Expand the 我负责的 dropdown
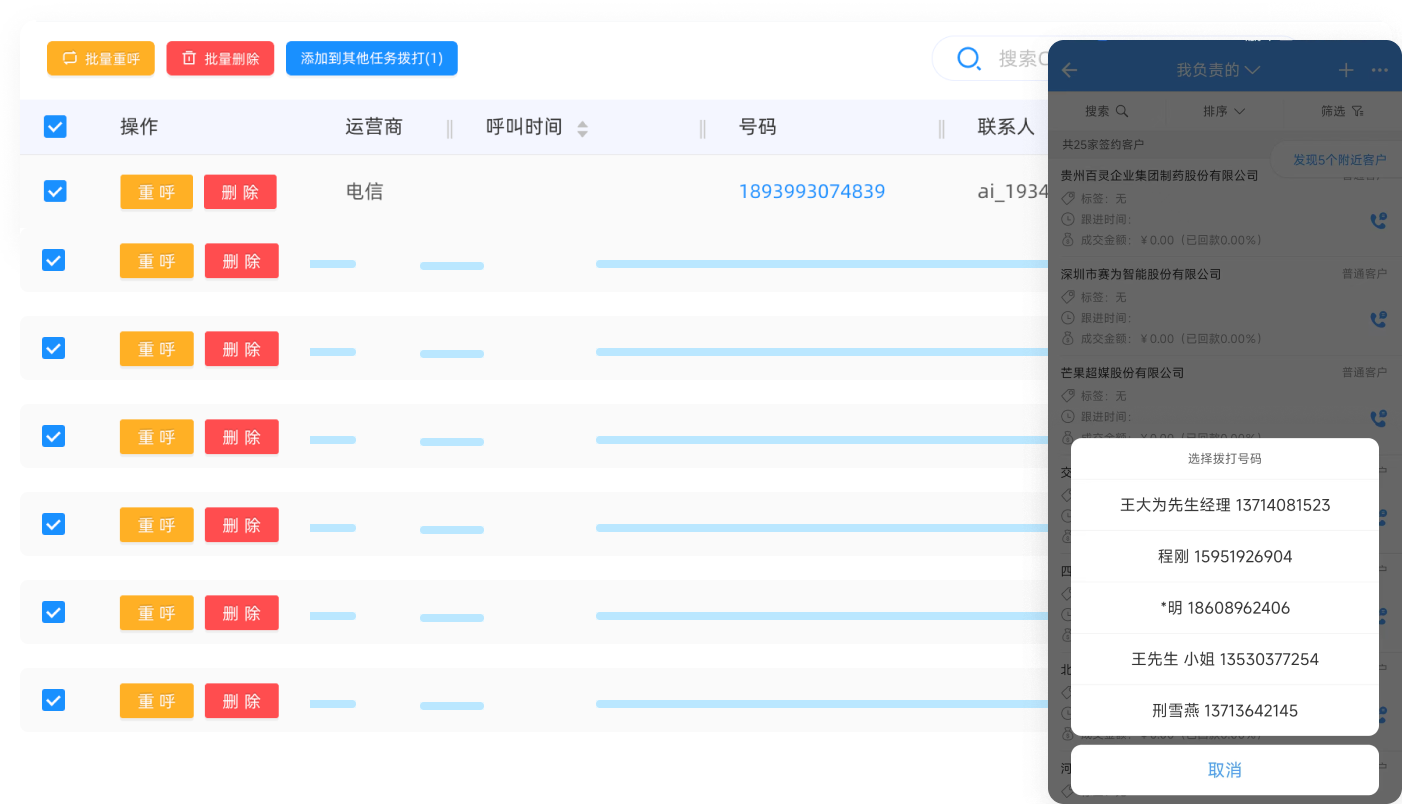The height and width of the screenshot is (804, 1402). point(1218,70)
